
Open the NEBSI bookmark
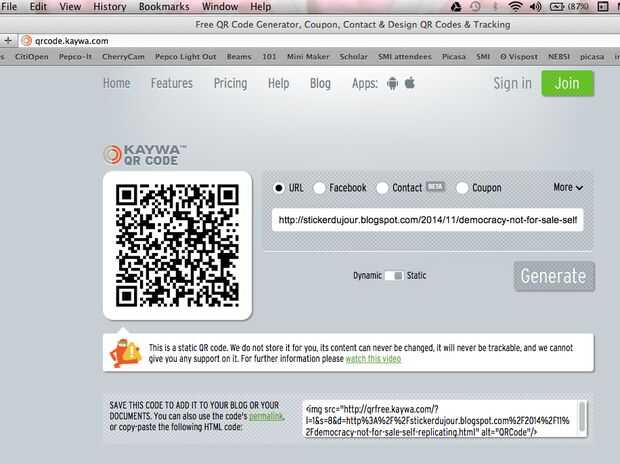pos(559,57)
